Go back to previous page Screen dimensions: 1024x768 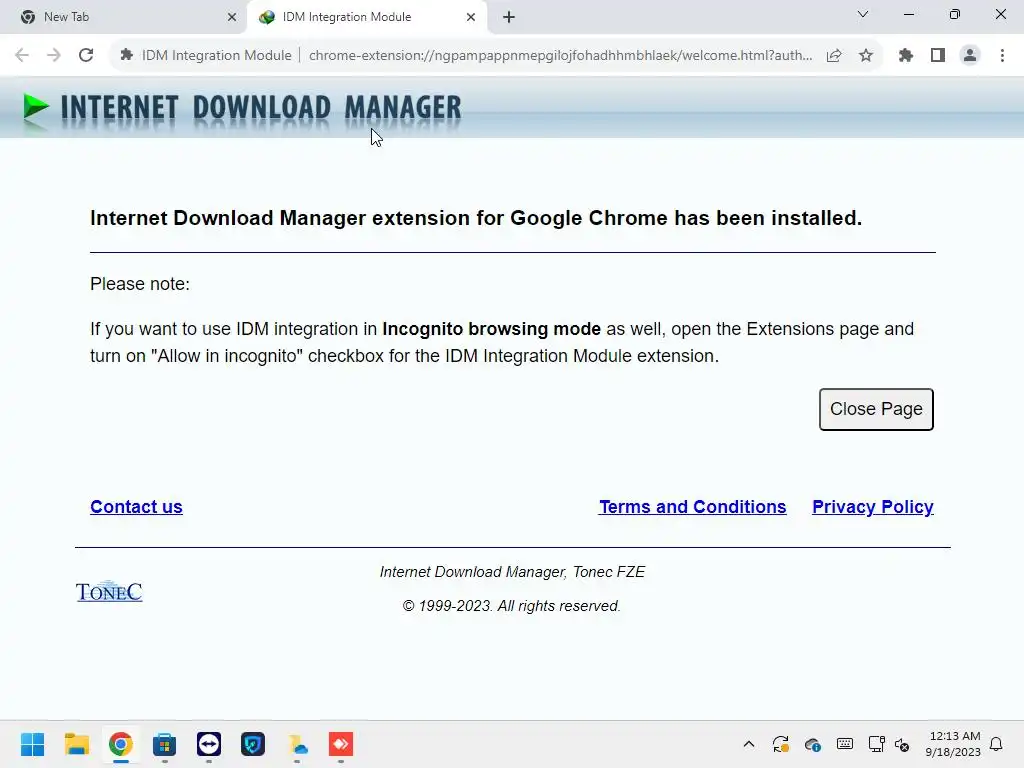click(22, 56)
